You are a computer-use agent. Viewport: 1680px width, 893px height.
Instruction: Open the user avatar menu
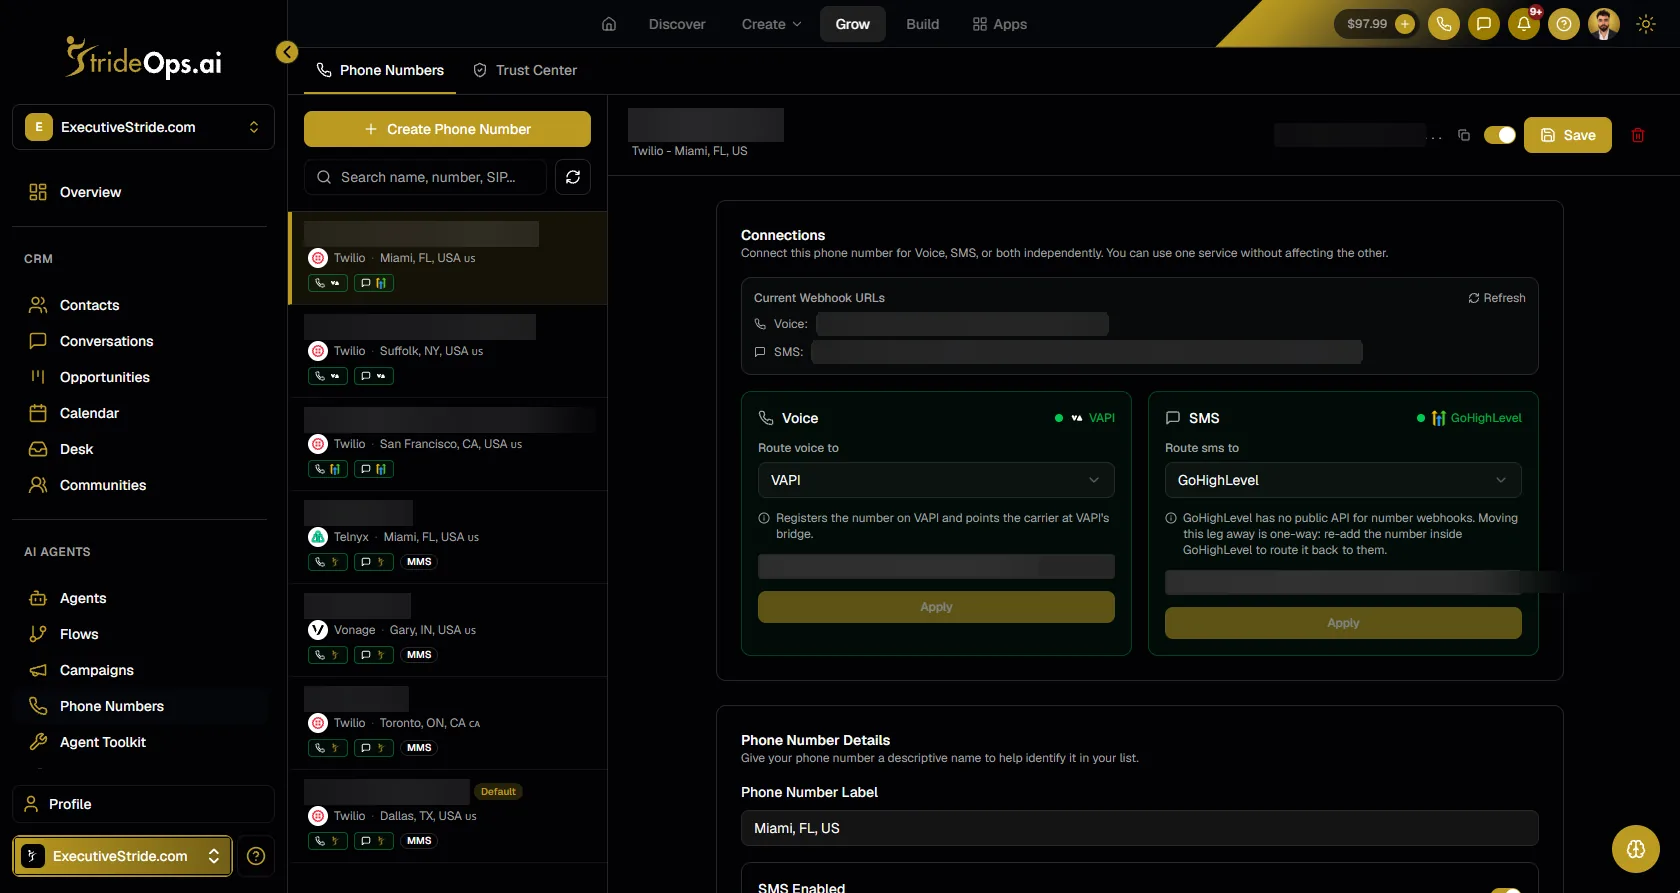[1604, 24]
